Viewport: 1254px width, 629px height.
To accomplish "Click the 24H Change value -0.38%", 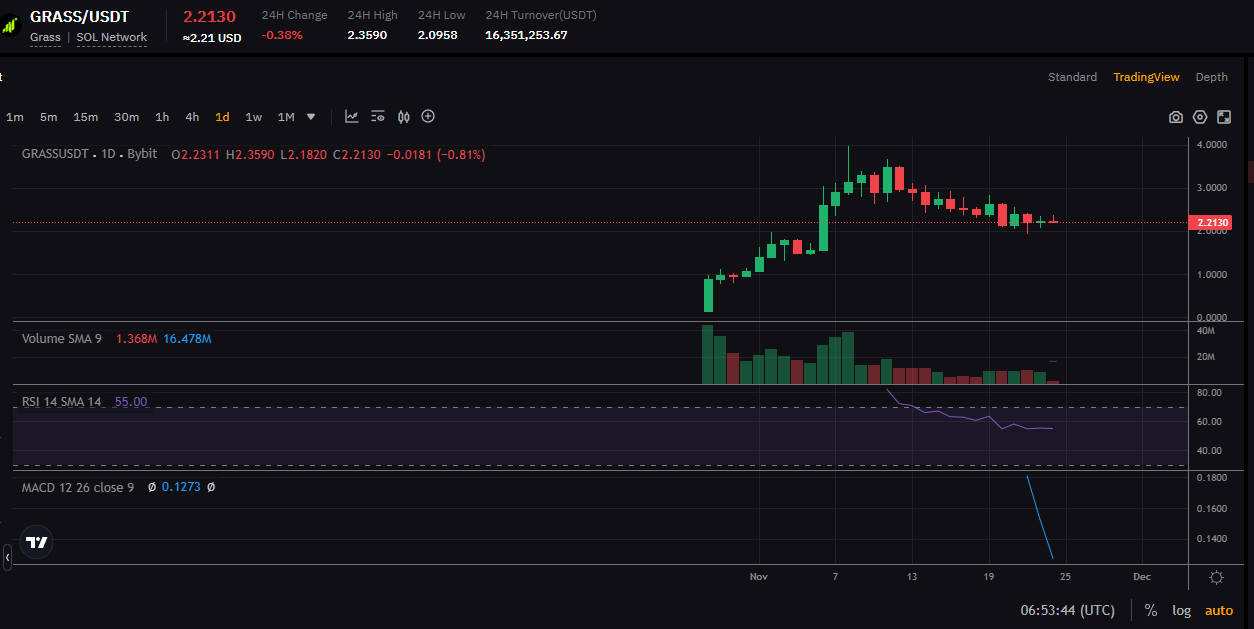I will (x=282, y=35).
